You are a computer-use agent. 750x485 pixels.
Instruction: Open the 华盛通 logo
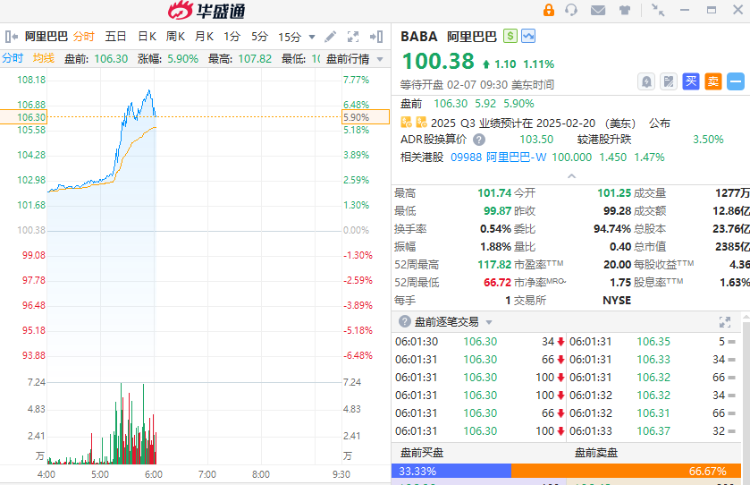pos(207,11)
